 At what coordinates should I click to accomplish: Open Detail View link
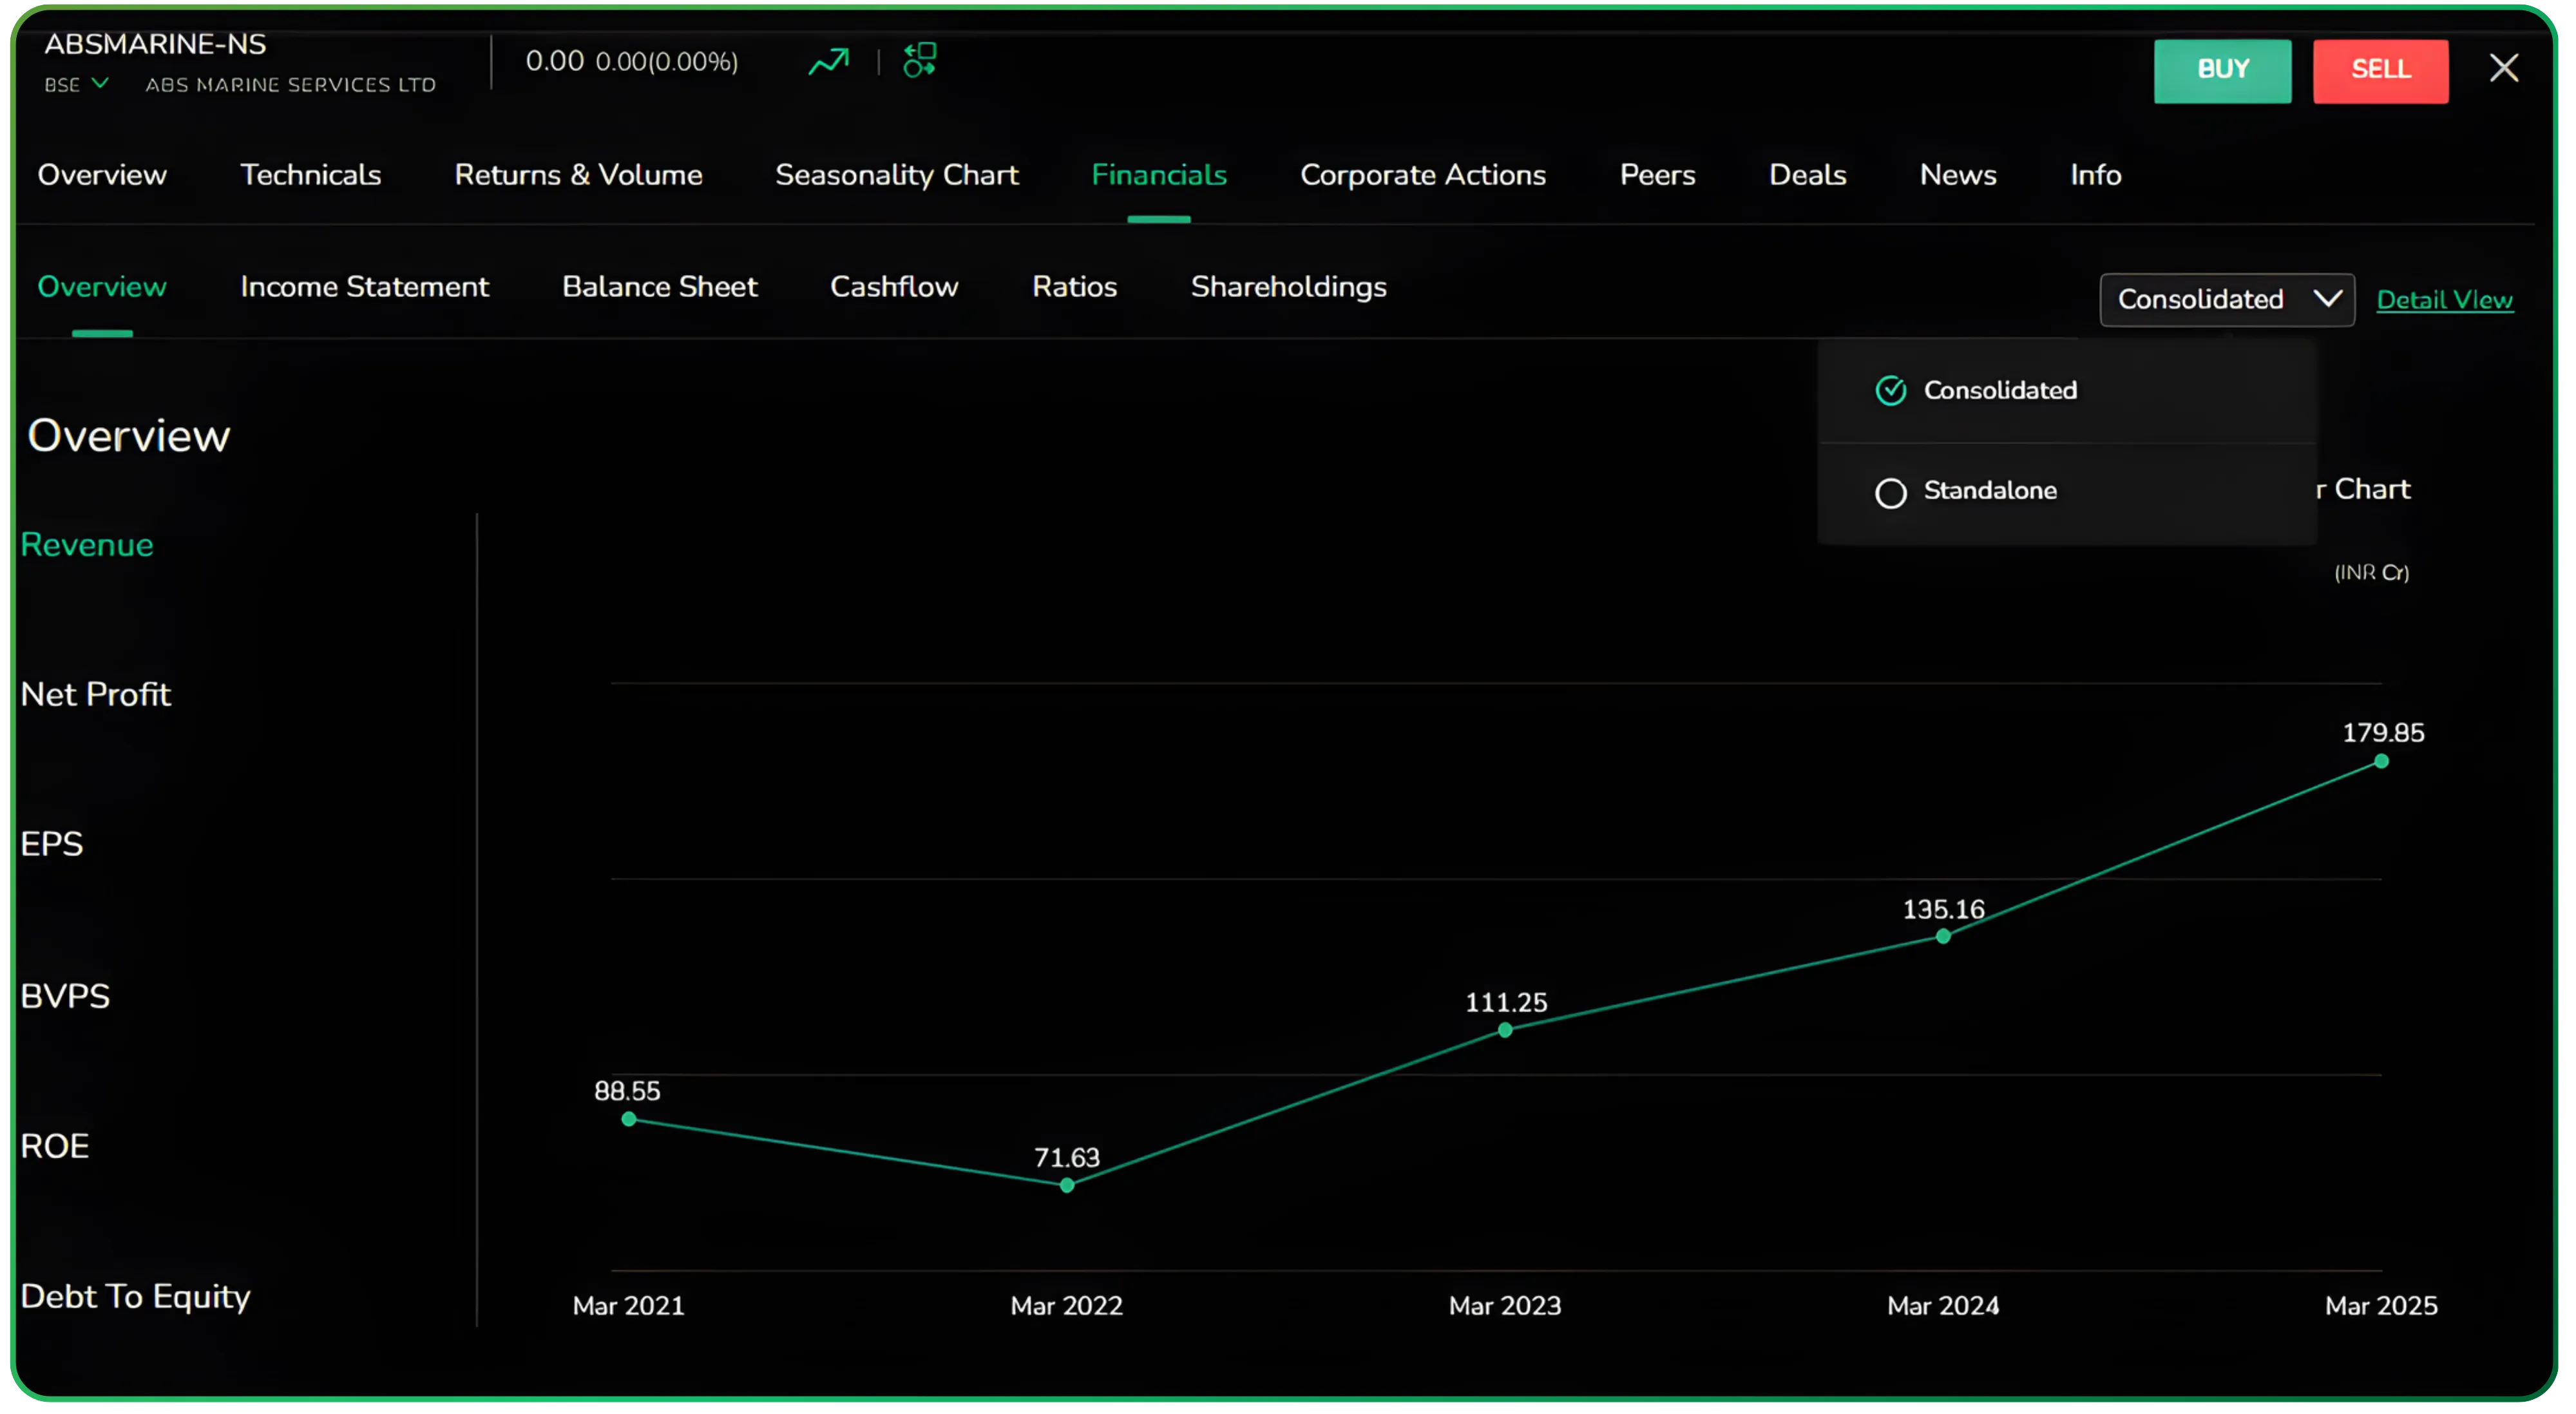(x=2445, y=300)
